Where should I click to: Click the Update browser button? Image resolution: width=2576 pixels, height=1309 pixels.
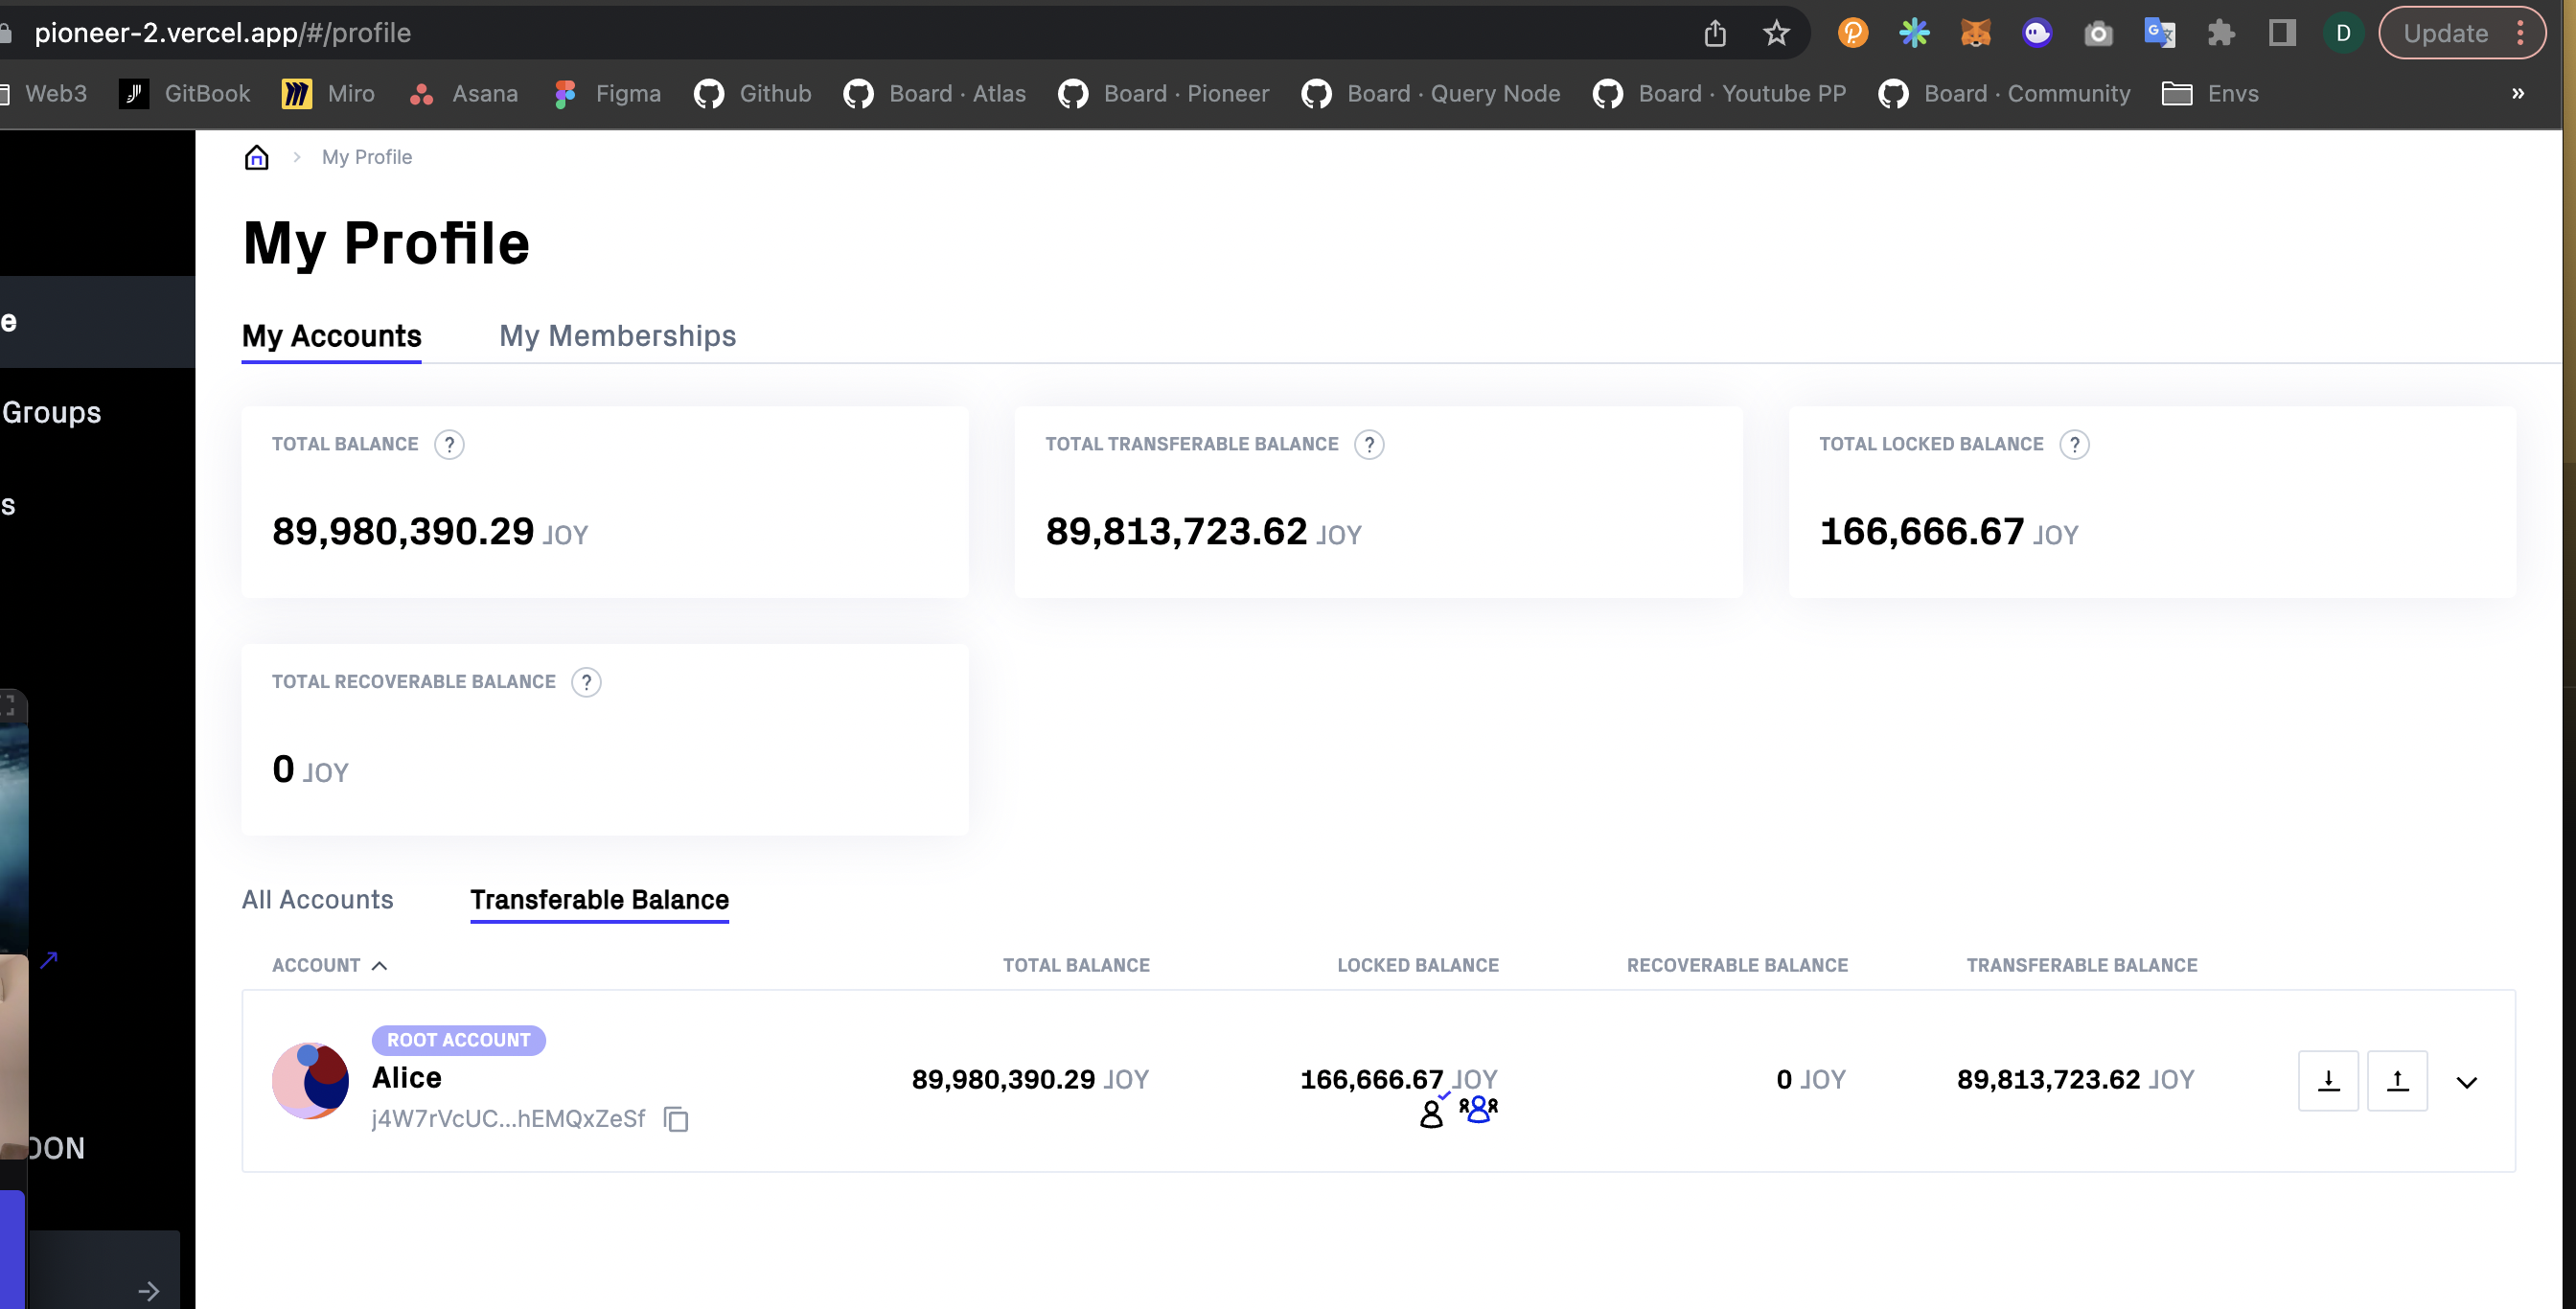click(2447, 32)
